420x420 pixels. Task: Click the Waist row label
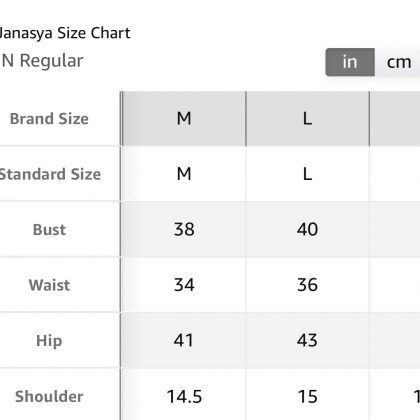coord(49,285)
